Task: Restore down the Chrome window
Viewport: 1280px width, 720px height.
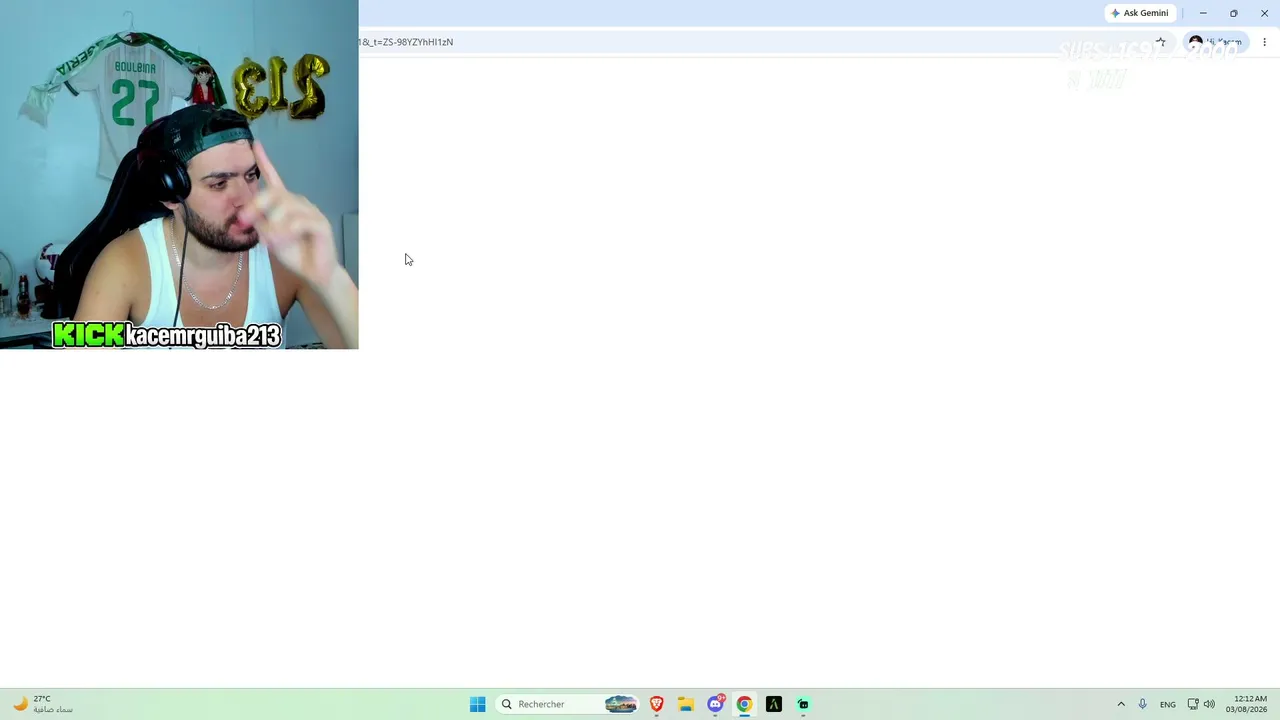Action: click(1233, 13)
